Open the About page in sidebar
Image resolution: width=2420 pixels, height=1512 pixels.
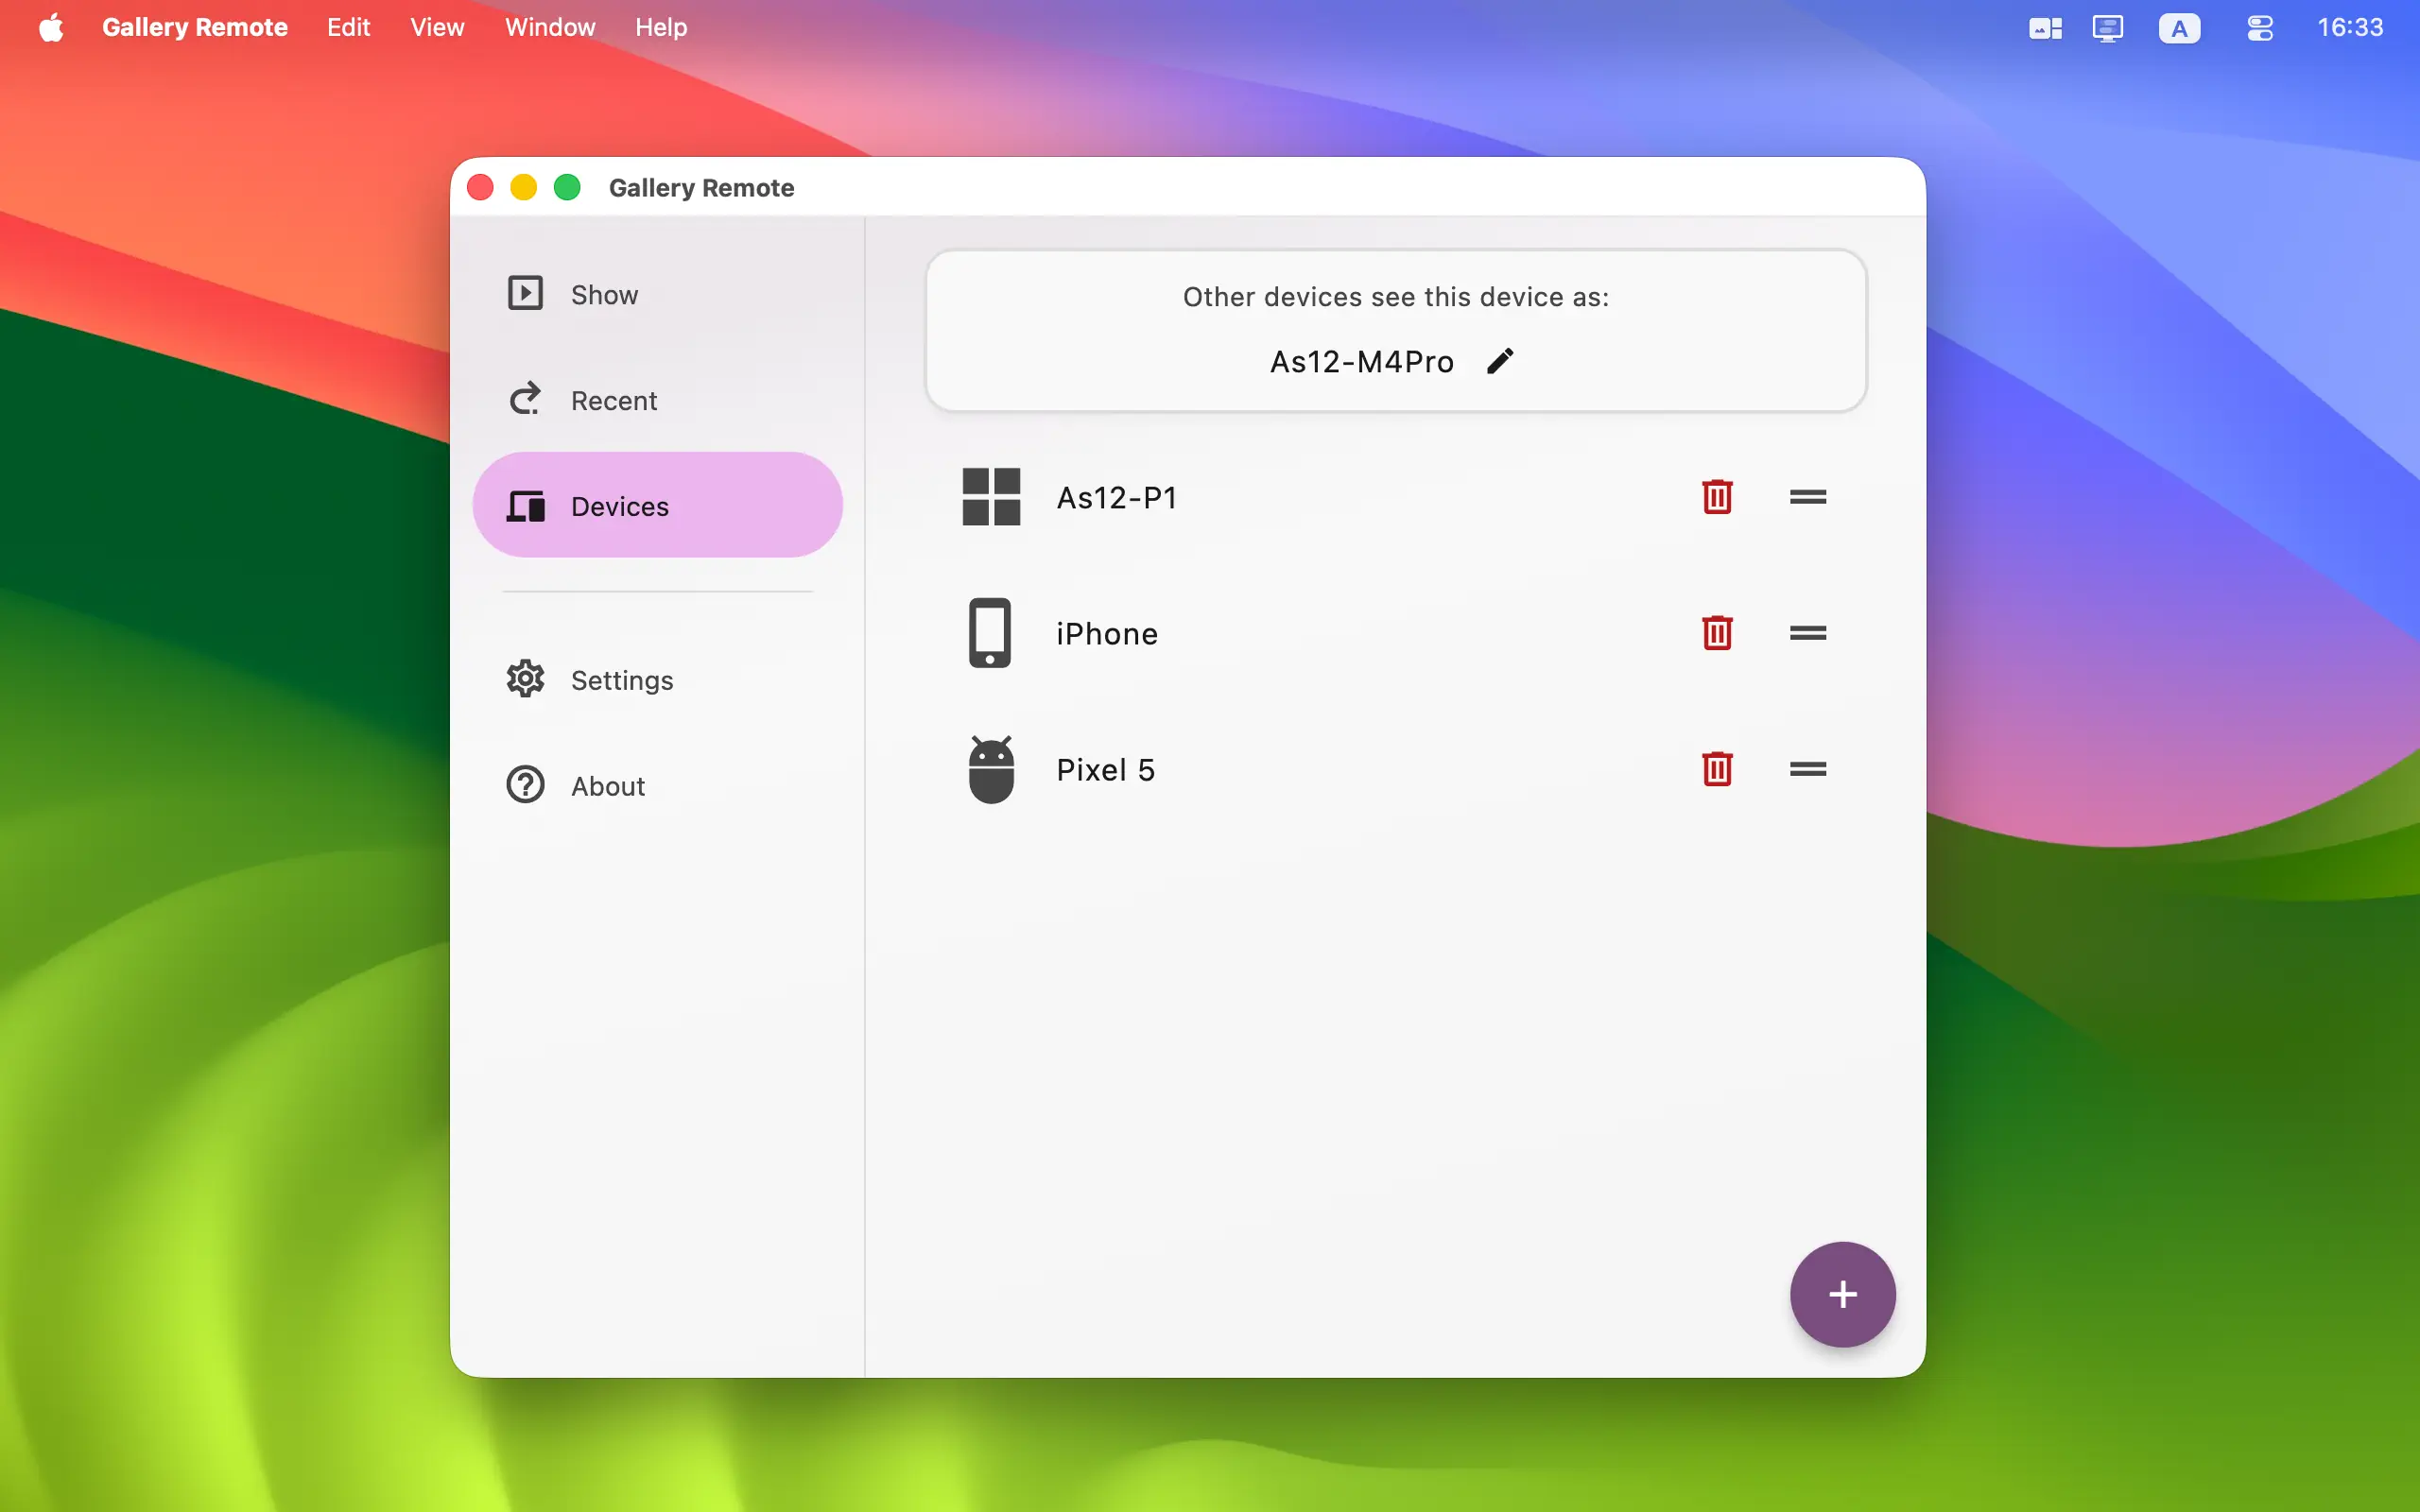click(x=657, y=785)
